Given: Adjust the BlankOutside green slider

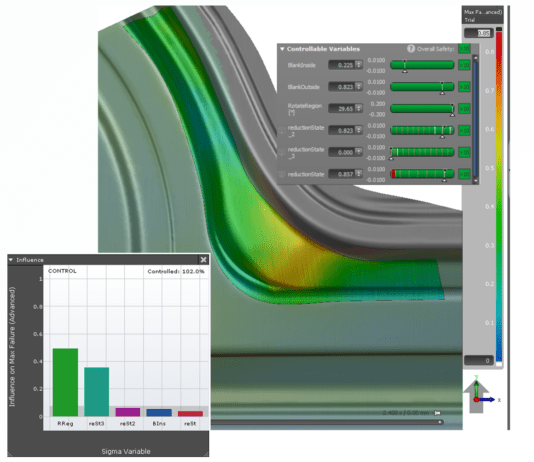Looking at the screenshot, I should [x=422, y=86].
